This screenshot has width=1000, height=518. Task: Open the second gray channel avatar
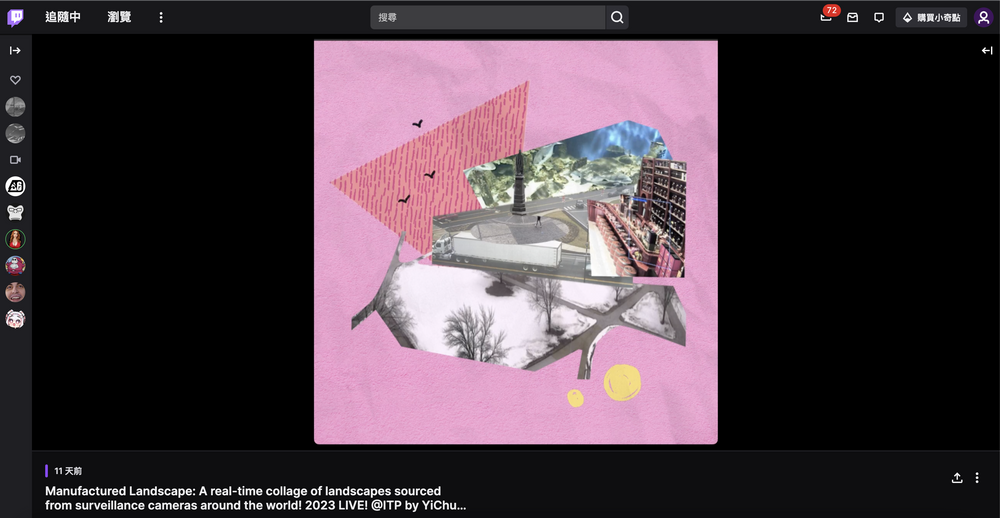click(x=15, y=133)
